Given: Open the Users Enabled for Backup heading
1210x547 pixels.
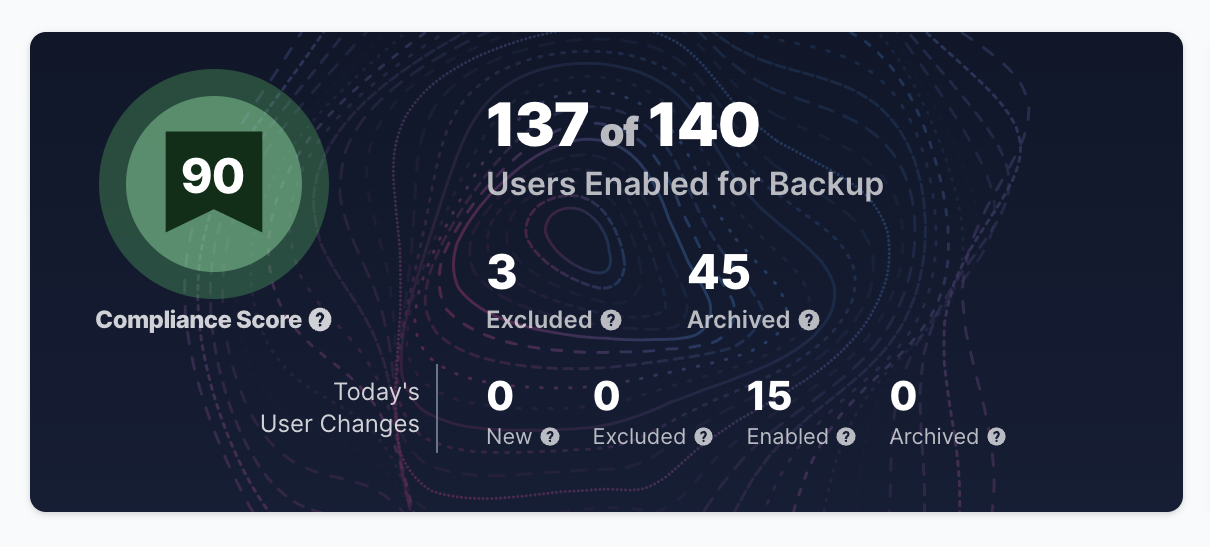Looking at the screenshot, I should coord(685,185).
